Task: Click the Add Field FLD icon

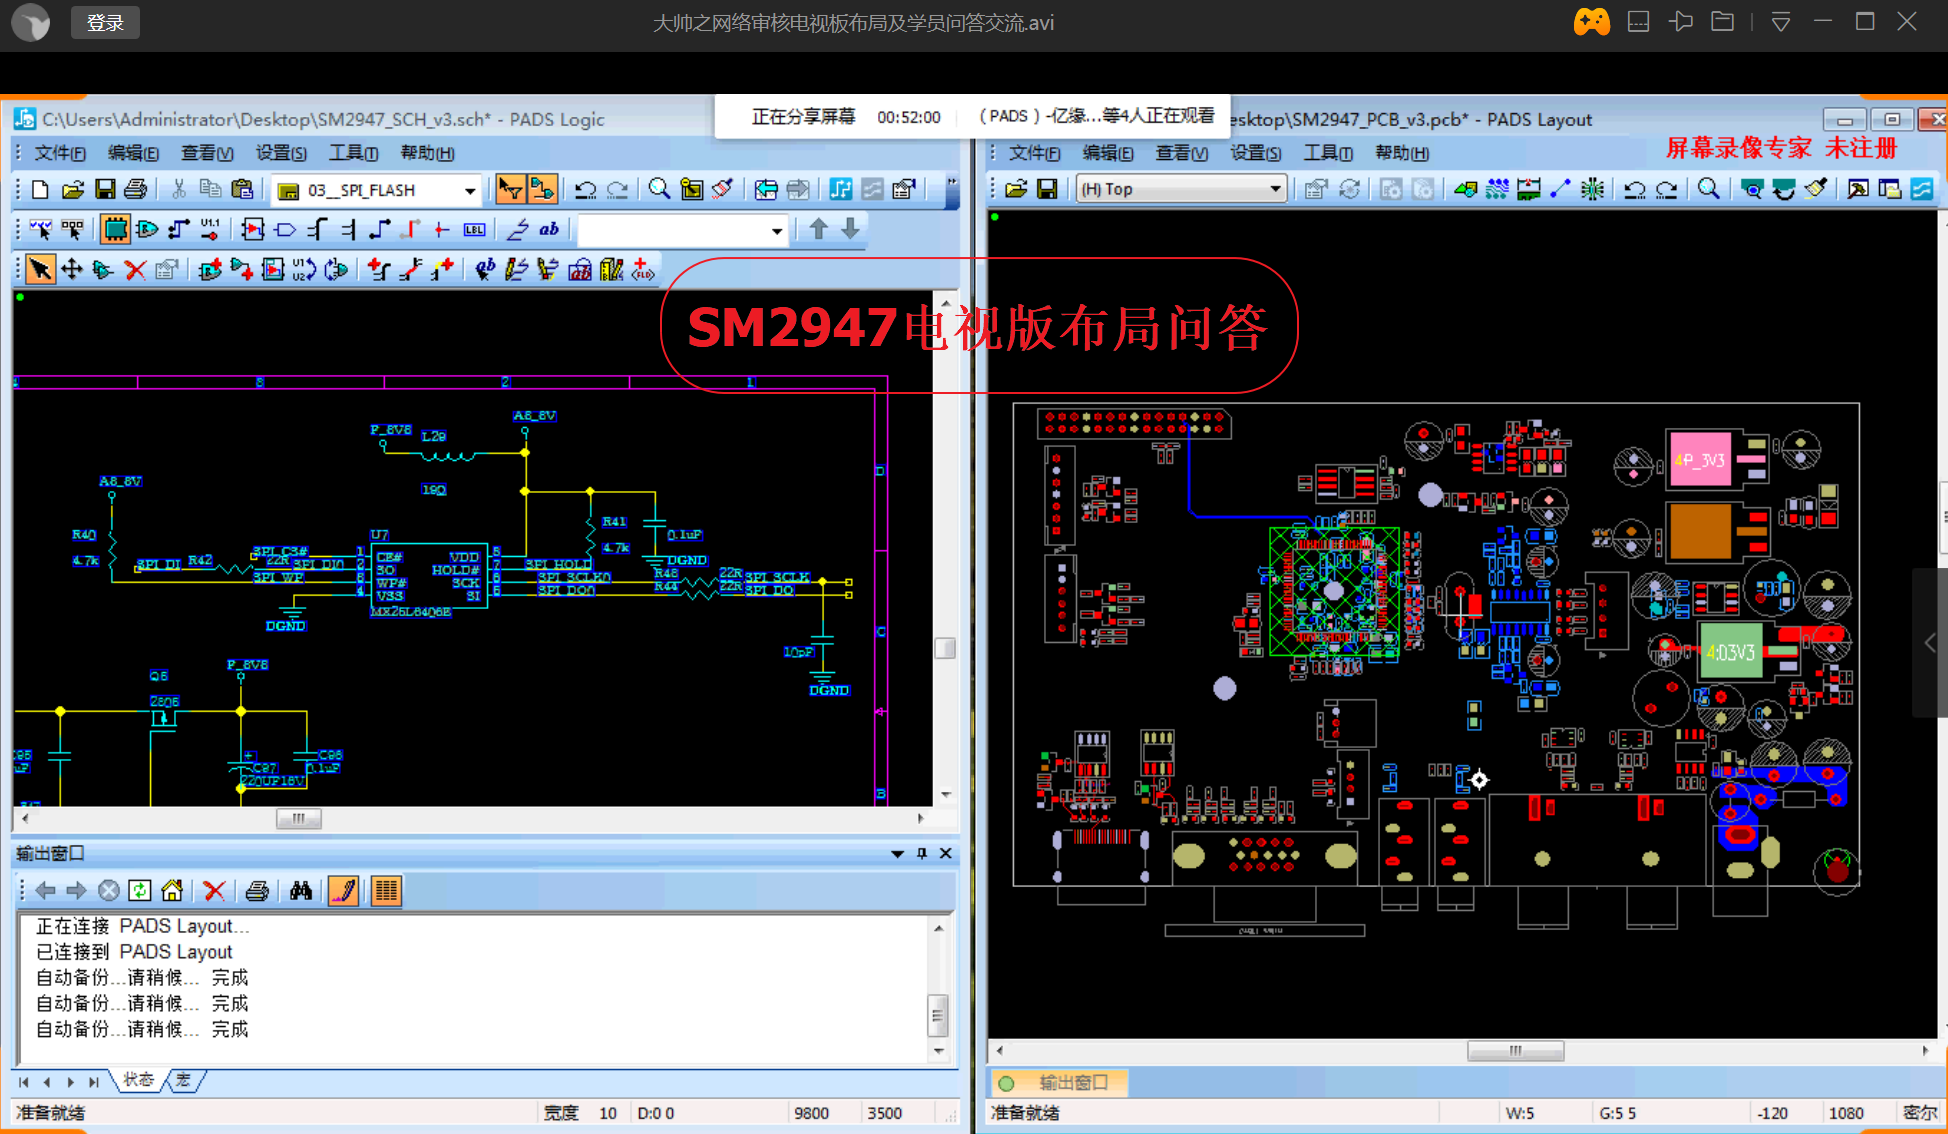Action: (643, 269)
